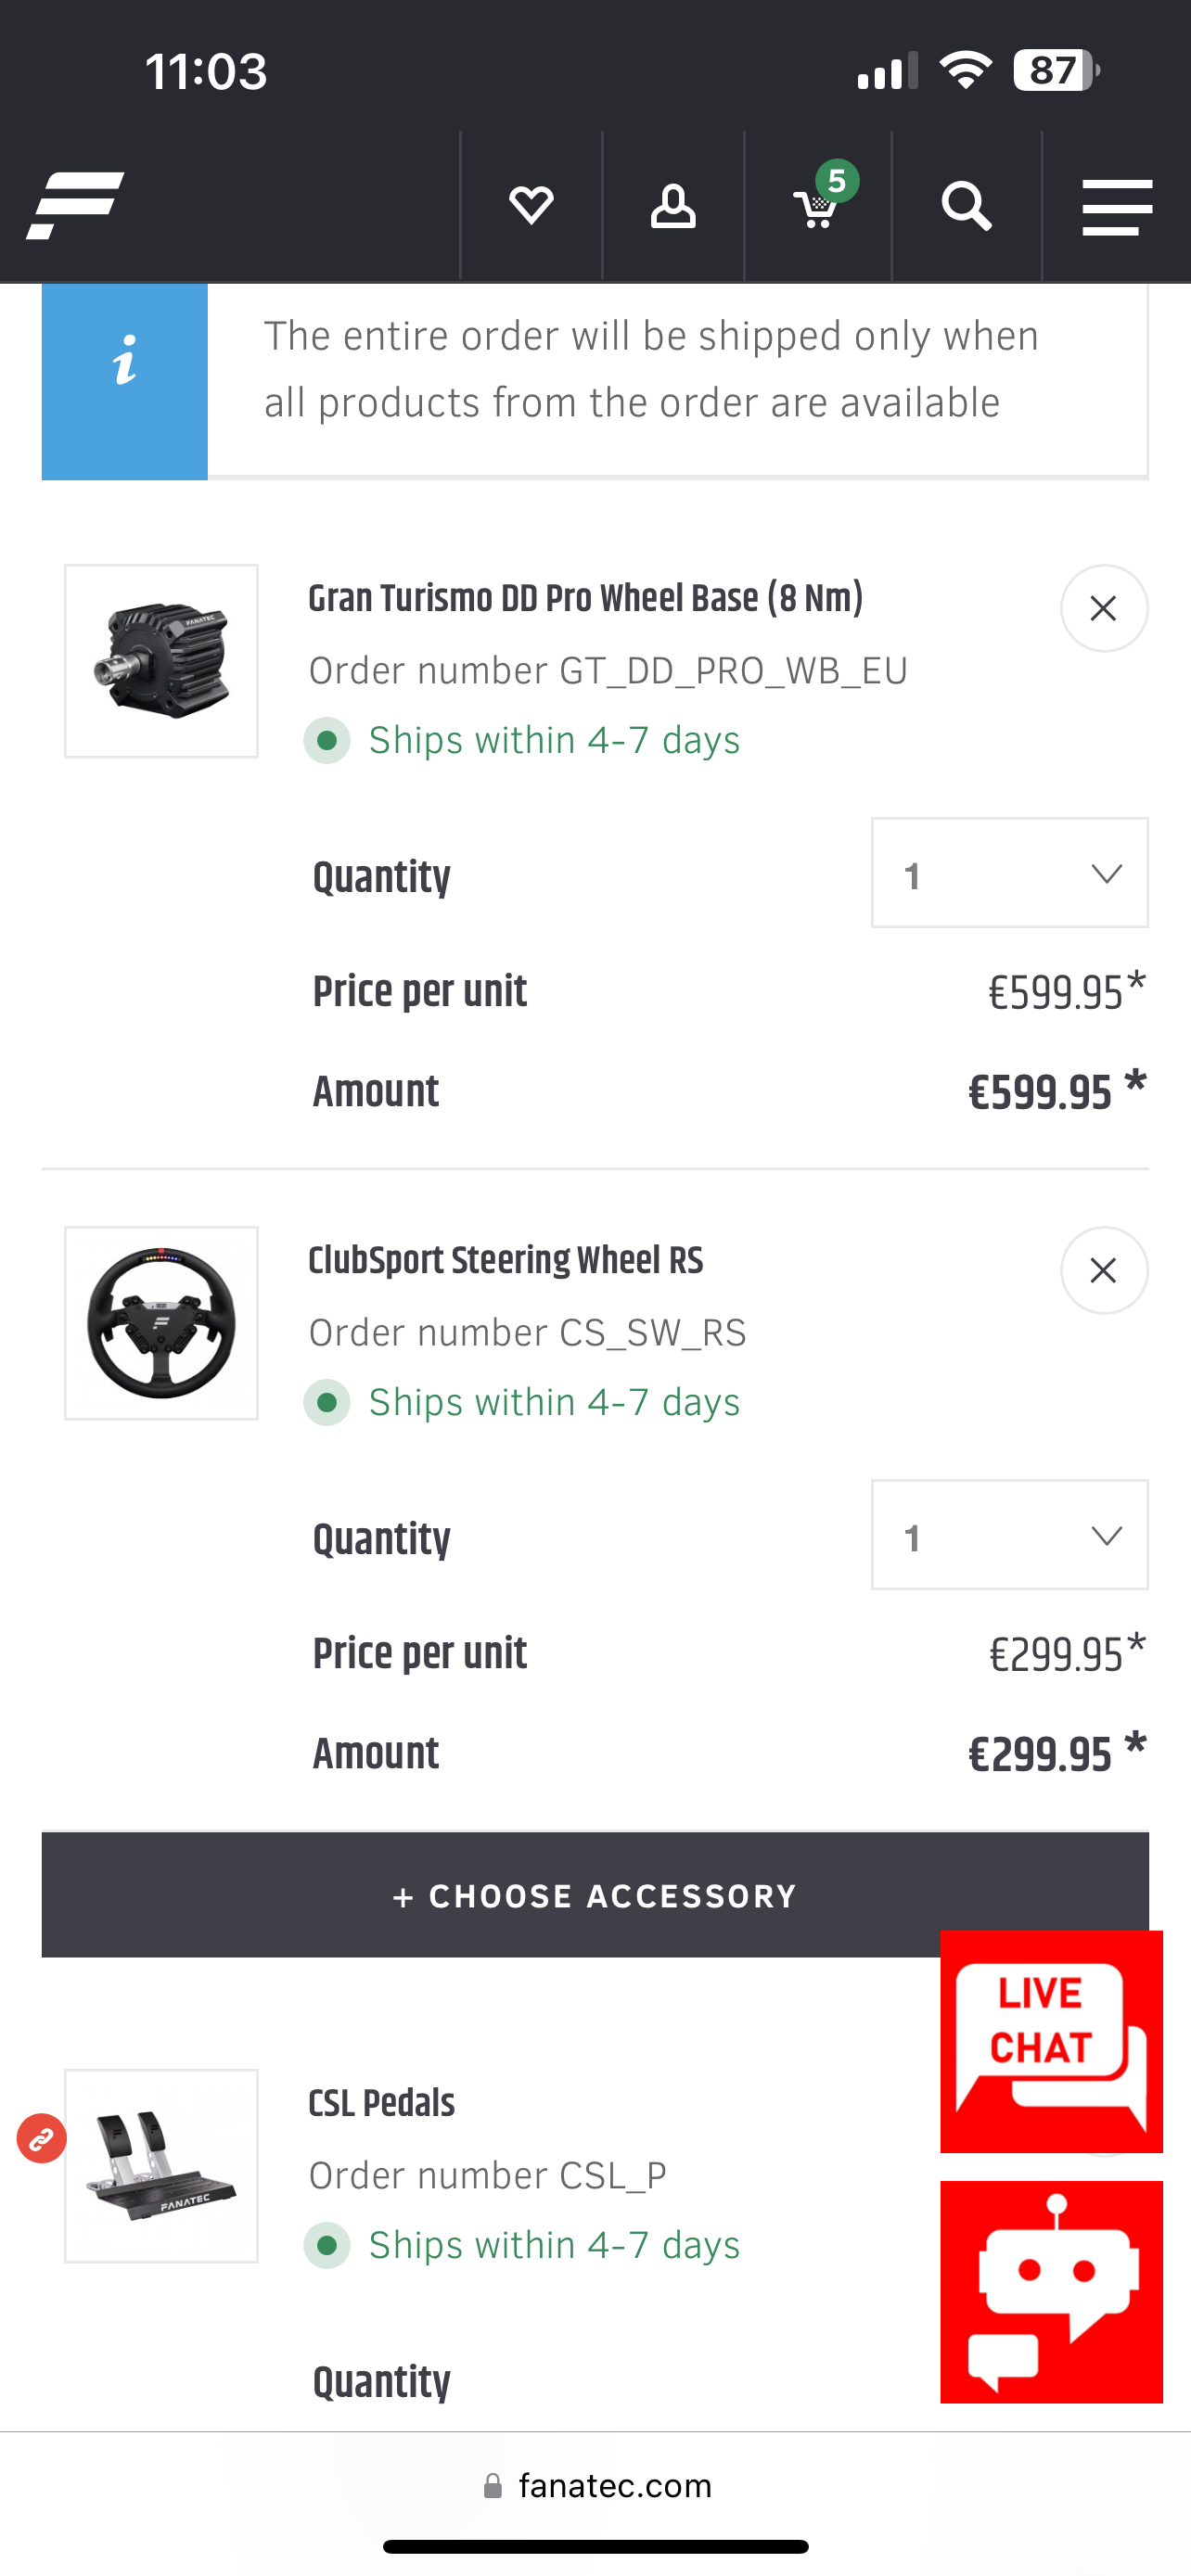Tap the blue info icon box
Image resolution: width=1191 pixels, height=2576 pixels.
(x=125, y=381)
